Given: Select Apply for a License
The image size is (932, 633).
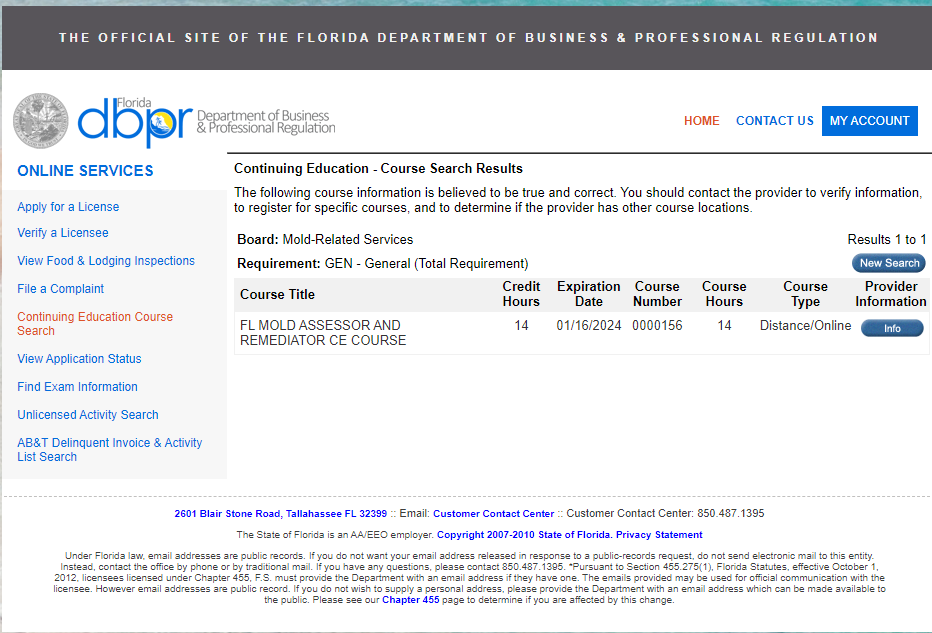Looking at the screenshot, I should 68,206.
